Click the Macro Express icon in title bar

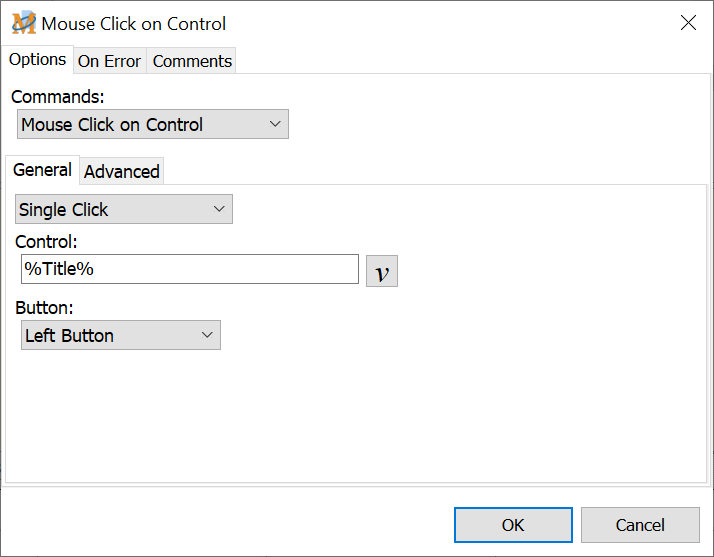coord(23,23)
